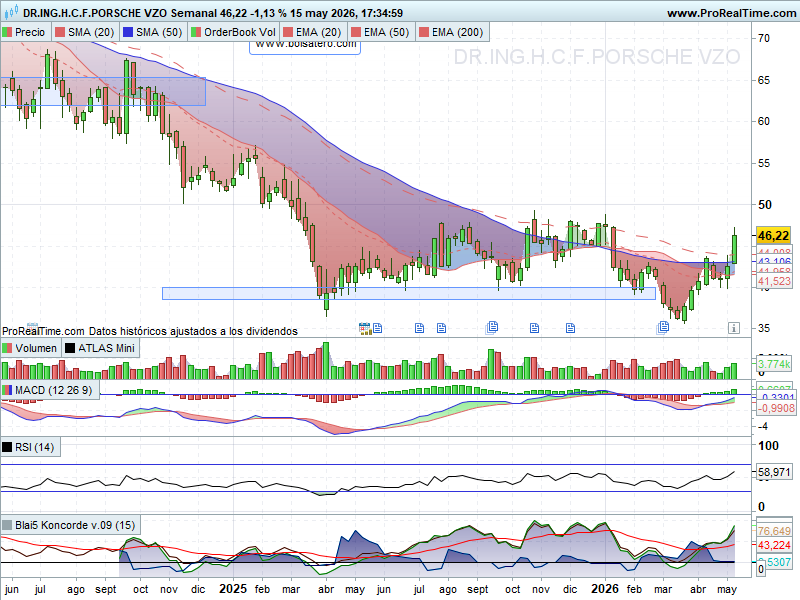Screen dimensions: 800x600
Task: Select the Blai5 Koncorde v.09 (15) label
Action: coord(70,525)
